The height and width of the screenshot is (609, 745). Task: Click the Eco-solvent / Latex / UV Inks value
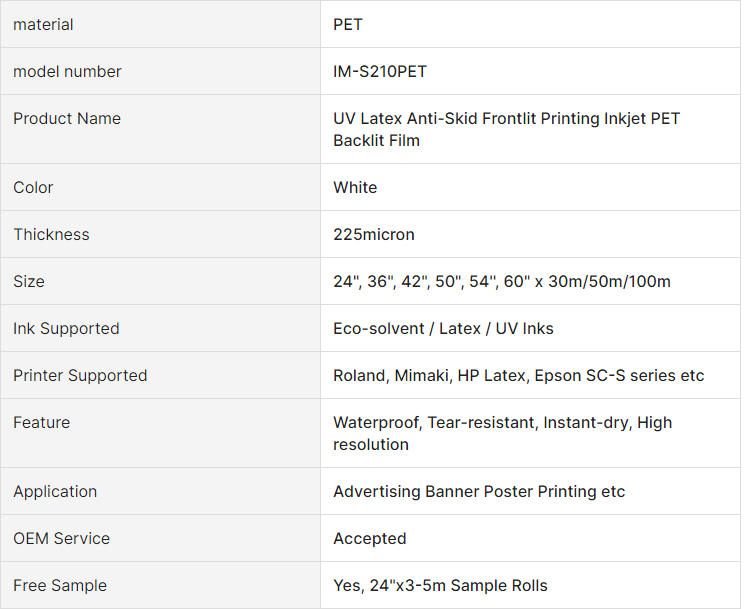click(x=443, y=328)
